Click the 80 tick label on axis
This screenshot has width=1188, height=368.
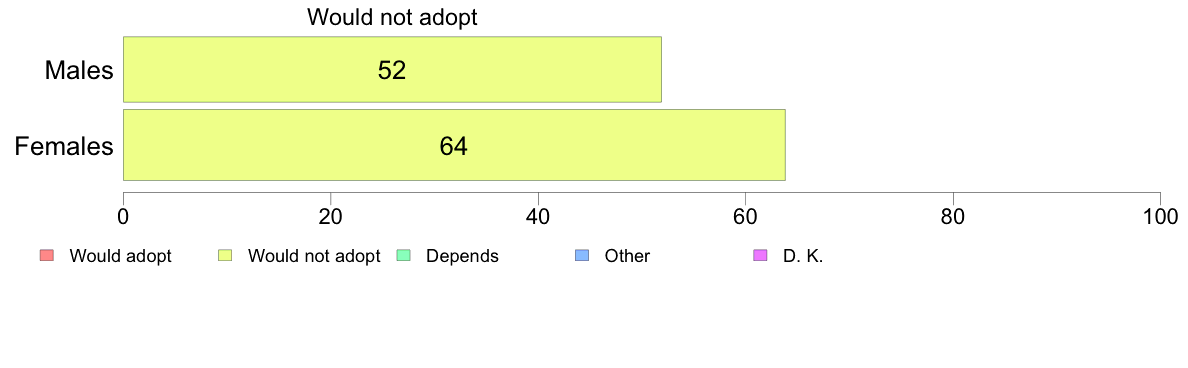tap(952, 215)
